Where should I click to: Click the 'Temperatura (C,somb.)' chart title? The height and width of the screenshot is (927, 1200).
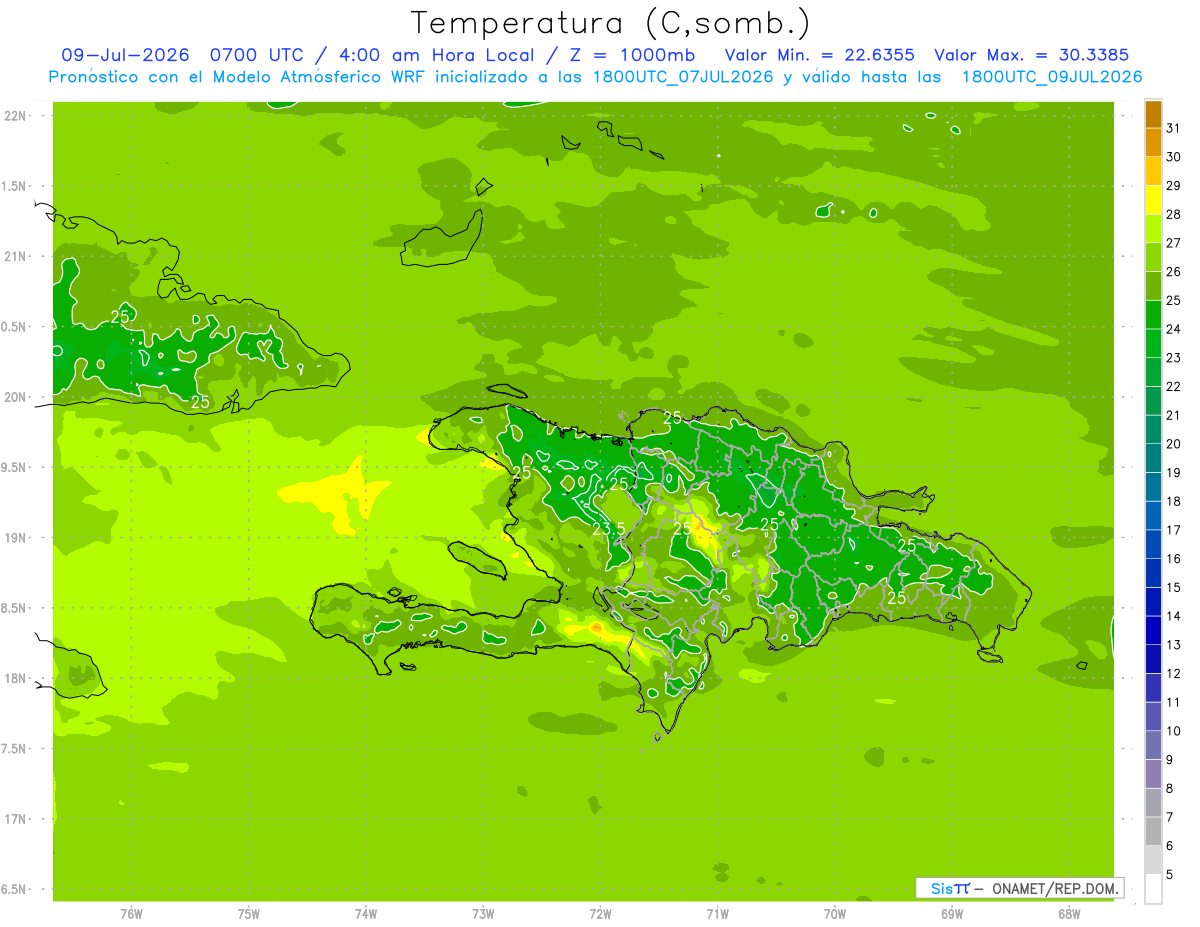coord(610,22)
